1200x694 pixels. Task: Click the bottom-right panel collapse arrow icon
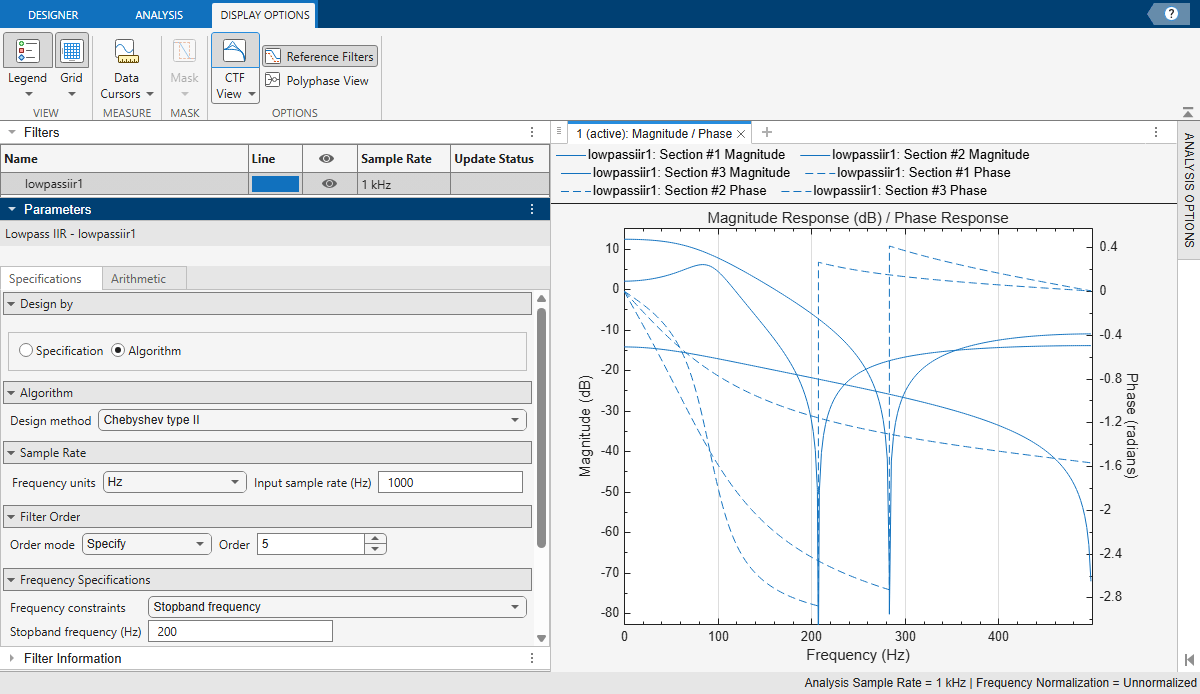coord(1188,659)
